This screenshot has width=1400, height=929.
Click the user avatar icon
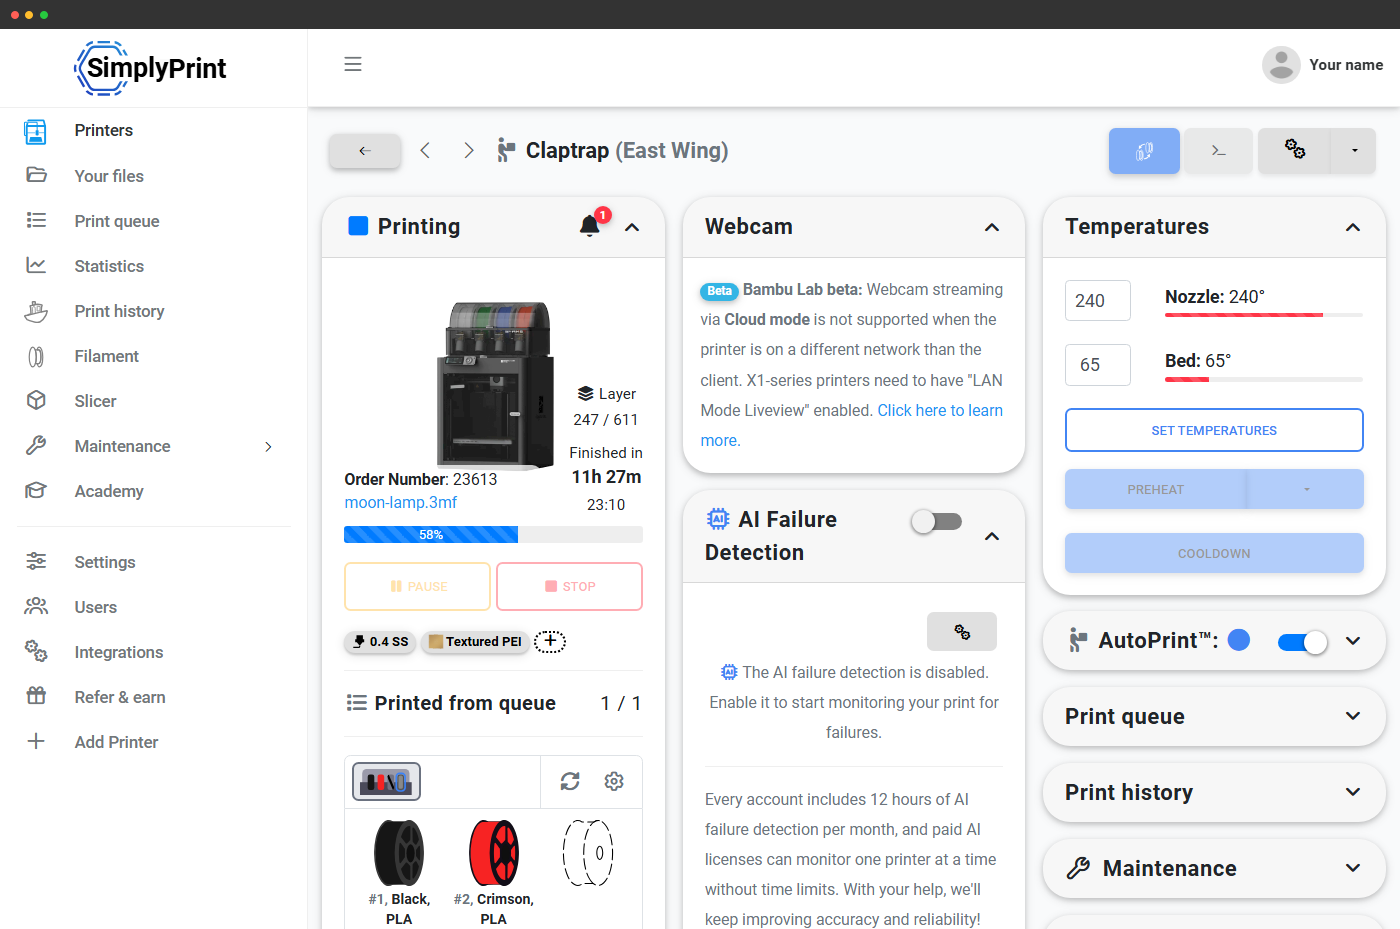click(1281, 65)
